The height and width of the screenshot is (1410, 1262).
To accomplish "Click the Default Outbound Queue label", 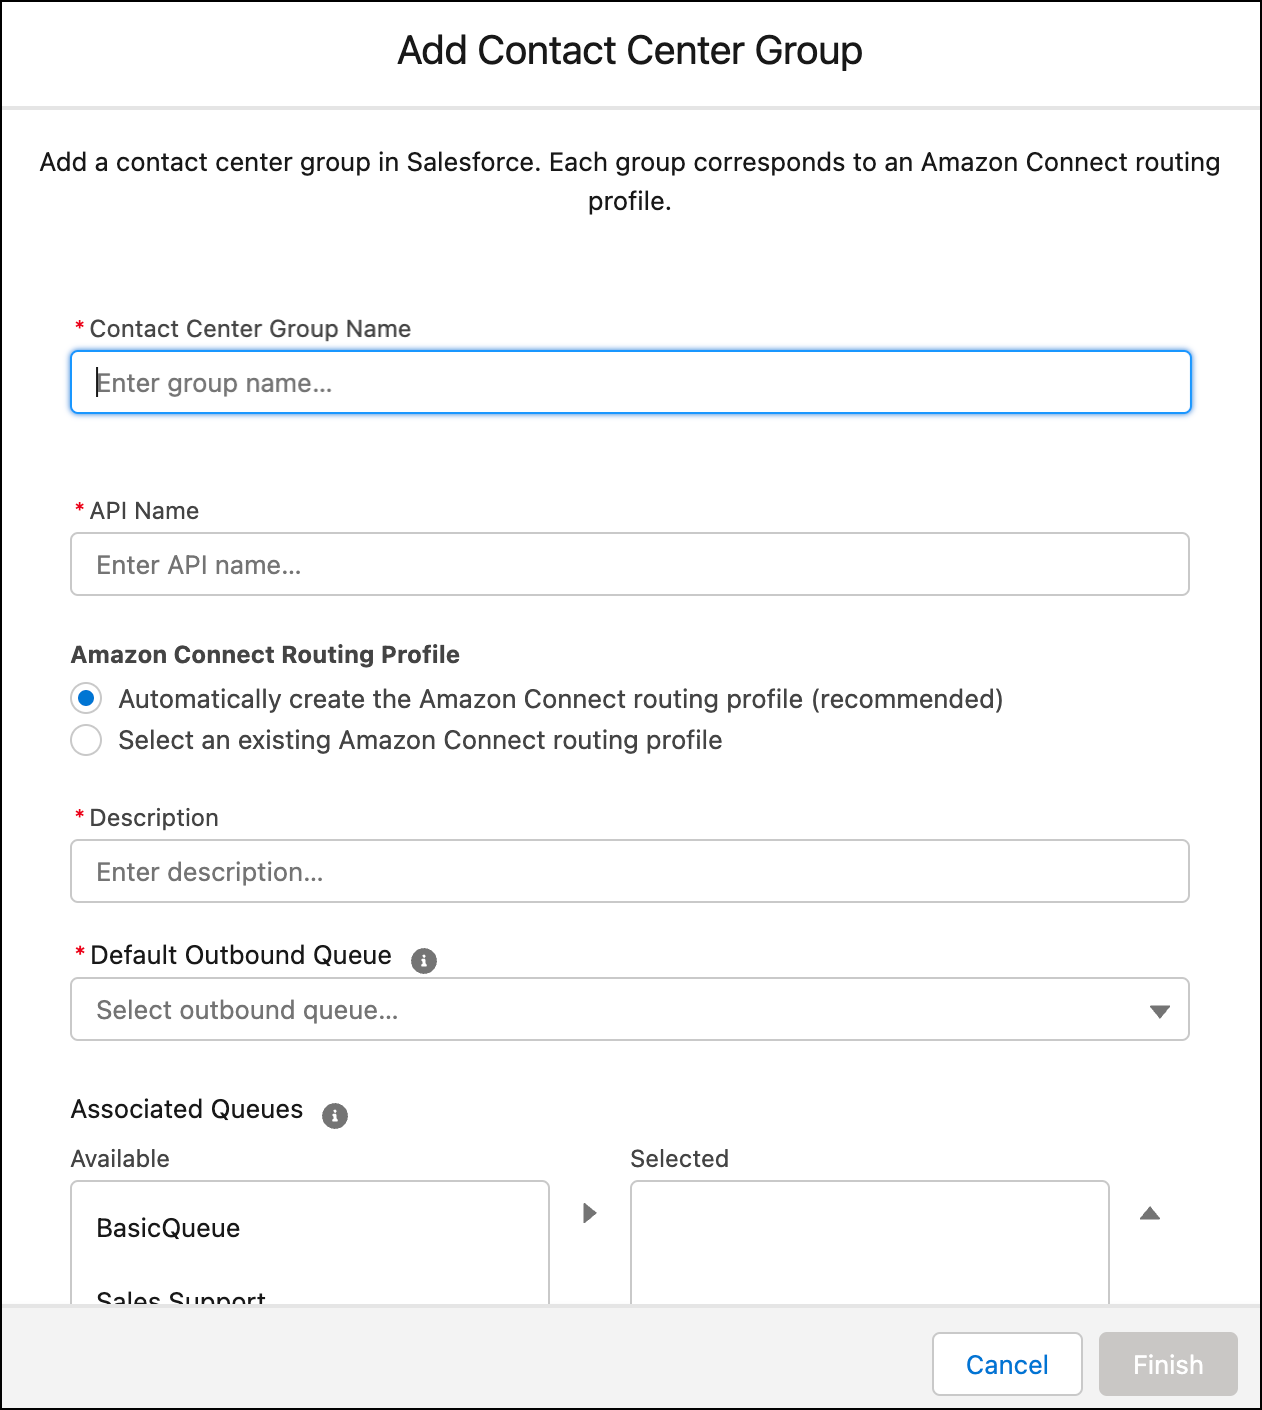I will click(241, 955).
